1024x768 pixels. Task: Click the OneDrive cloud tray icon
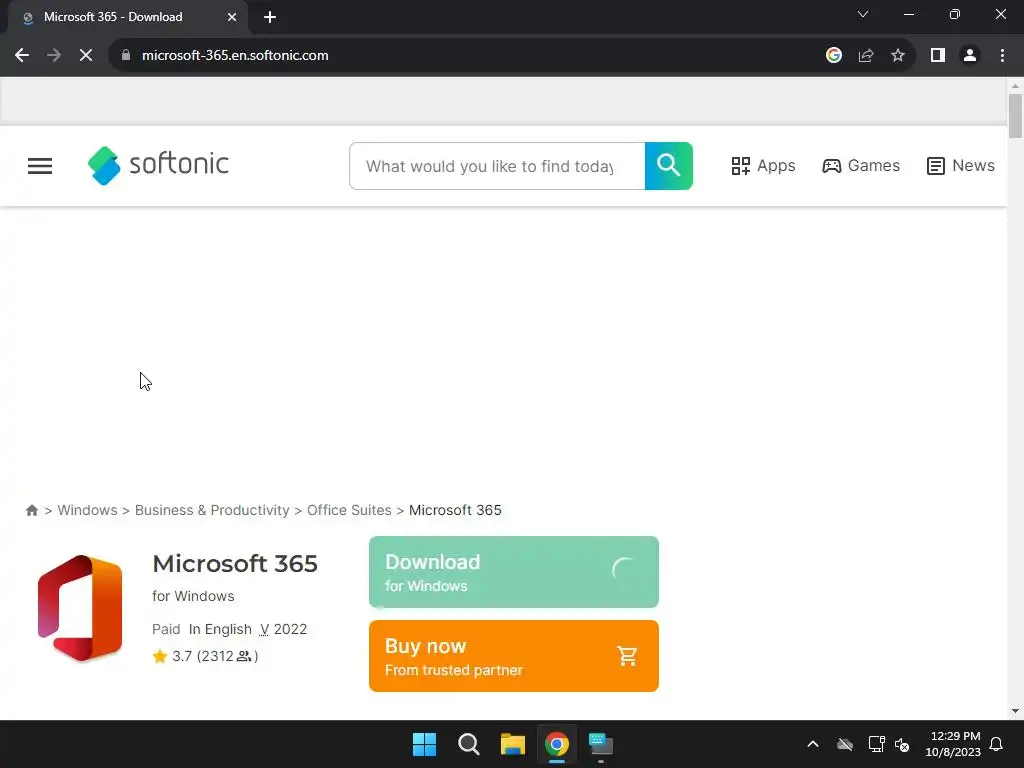pyautogui.click(x=845, y=744)
